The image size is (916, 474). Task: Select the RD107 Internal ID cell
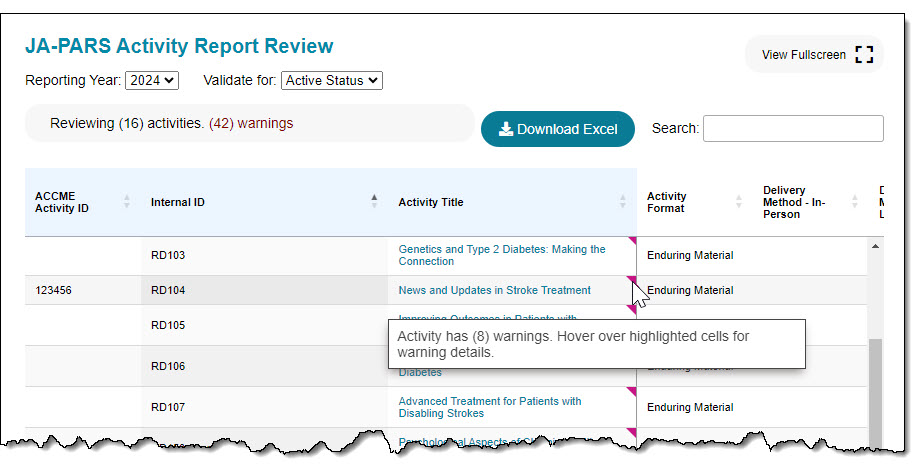[x=264, y=407]
